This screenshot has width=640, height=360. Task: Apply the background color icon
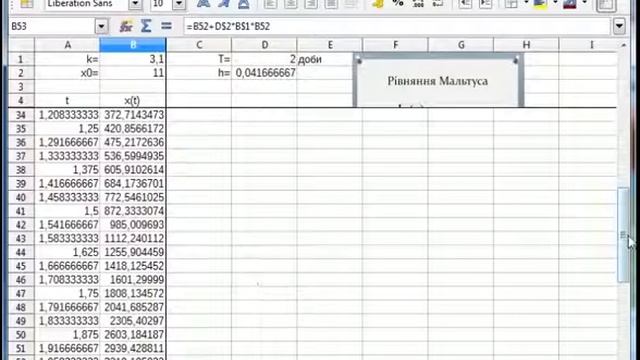[540, 4]
